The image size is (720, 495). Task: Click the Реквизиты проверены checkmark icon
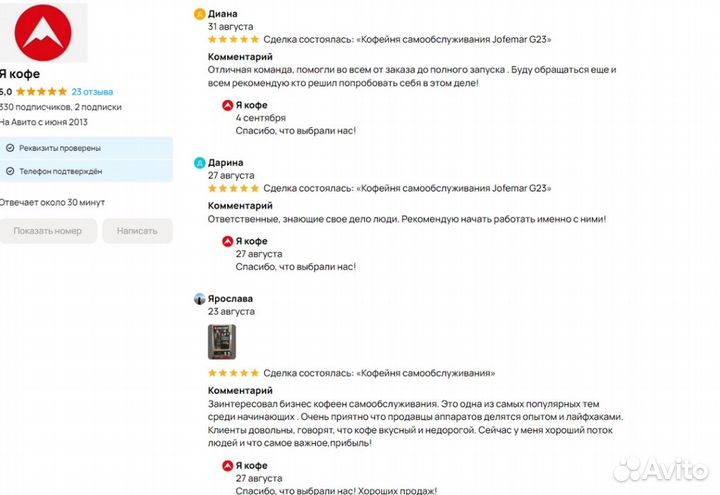[10, 148]
